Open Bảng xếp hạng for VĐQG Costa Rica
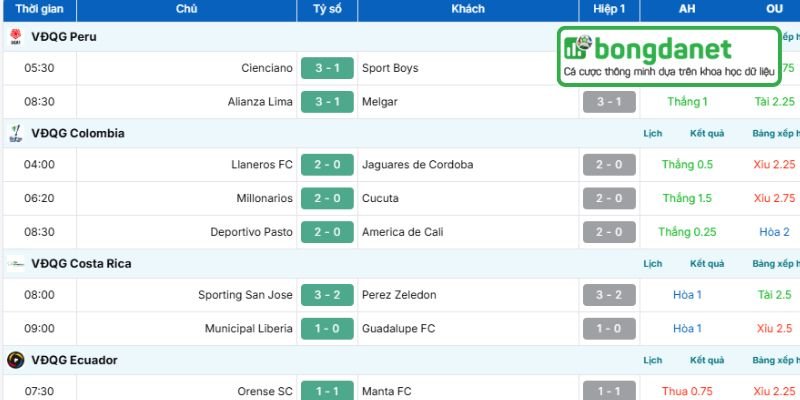The width and height of the screenshot is (800, 400). tap(775, 264)
